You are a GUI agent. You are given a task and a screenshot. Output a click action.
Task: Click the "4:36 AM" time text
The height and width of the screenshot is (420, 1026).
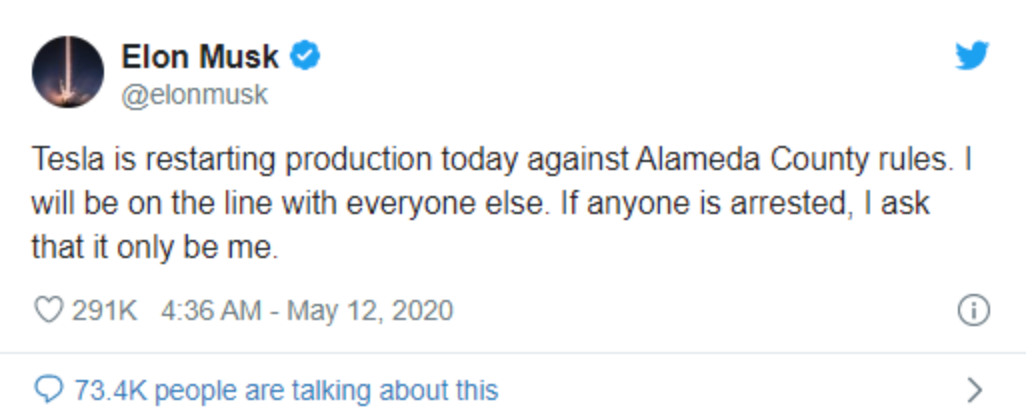[x=211, y=310]
